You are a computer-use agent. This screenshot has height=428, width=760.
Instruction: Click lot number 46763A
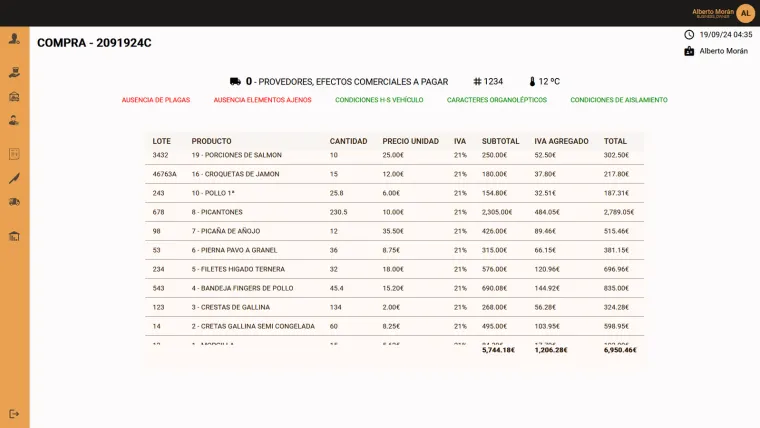coord(164,174)
